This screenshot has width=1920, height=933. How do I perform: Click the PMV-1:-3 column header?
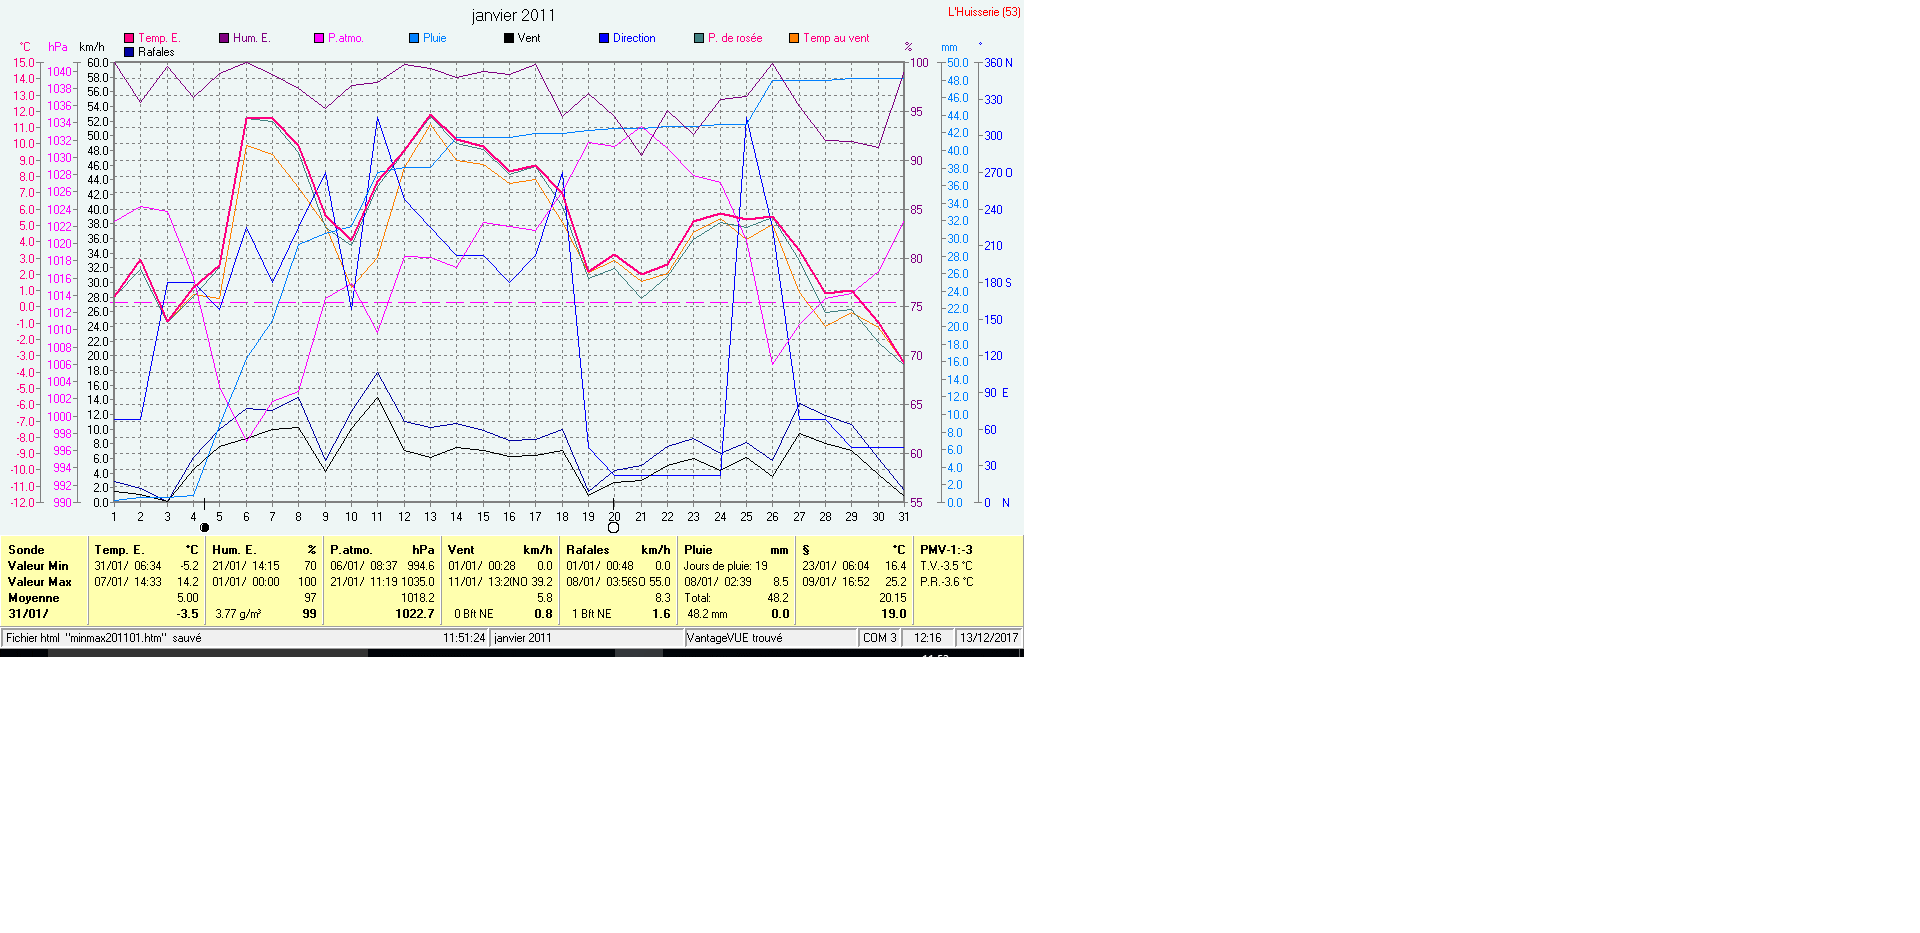pos(946,550)
